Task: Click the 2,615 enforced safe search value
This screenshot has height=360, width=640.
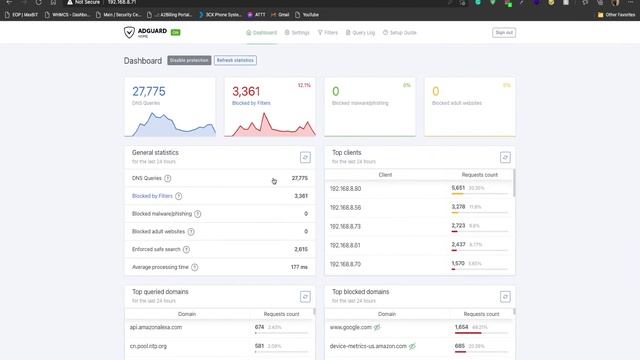Action: [x=301, y=249]
